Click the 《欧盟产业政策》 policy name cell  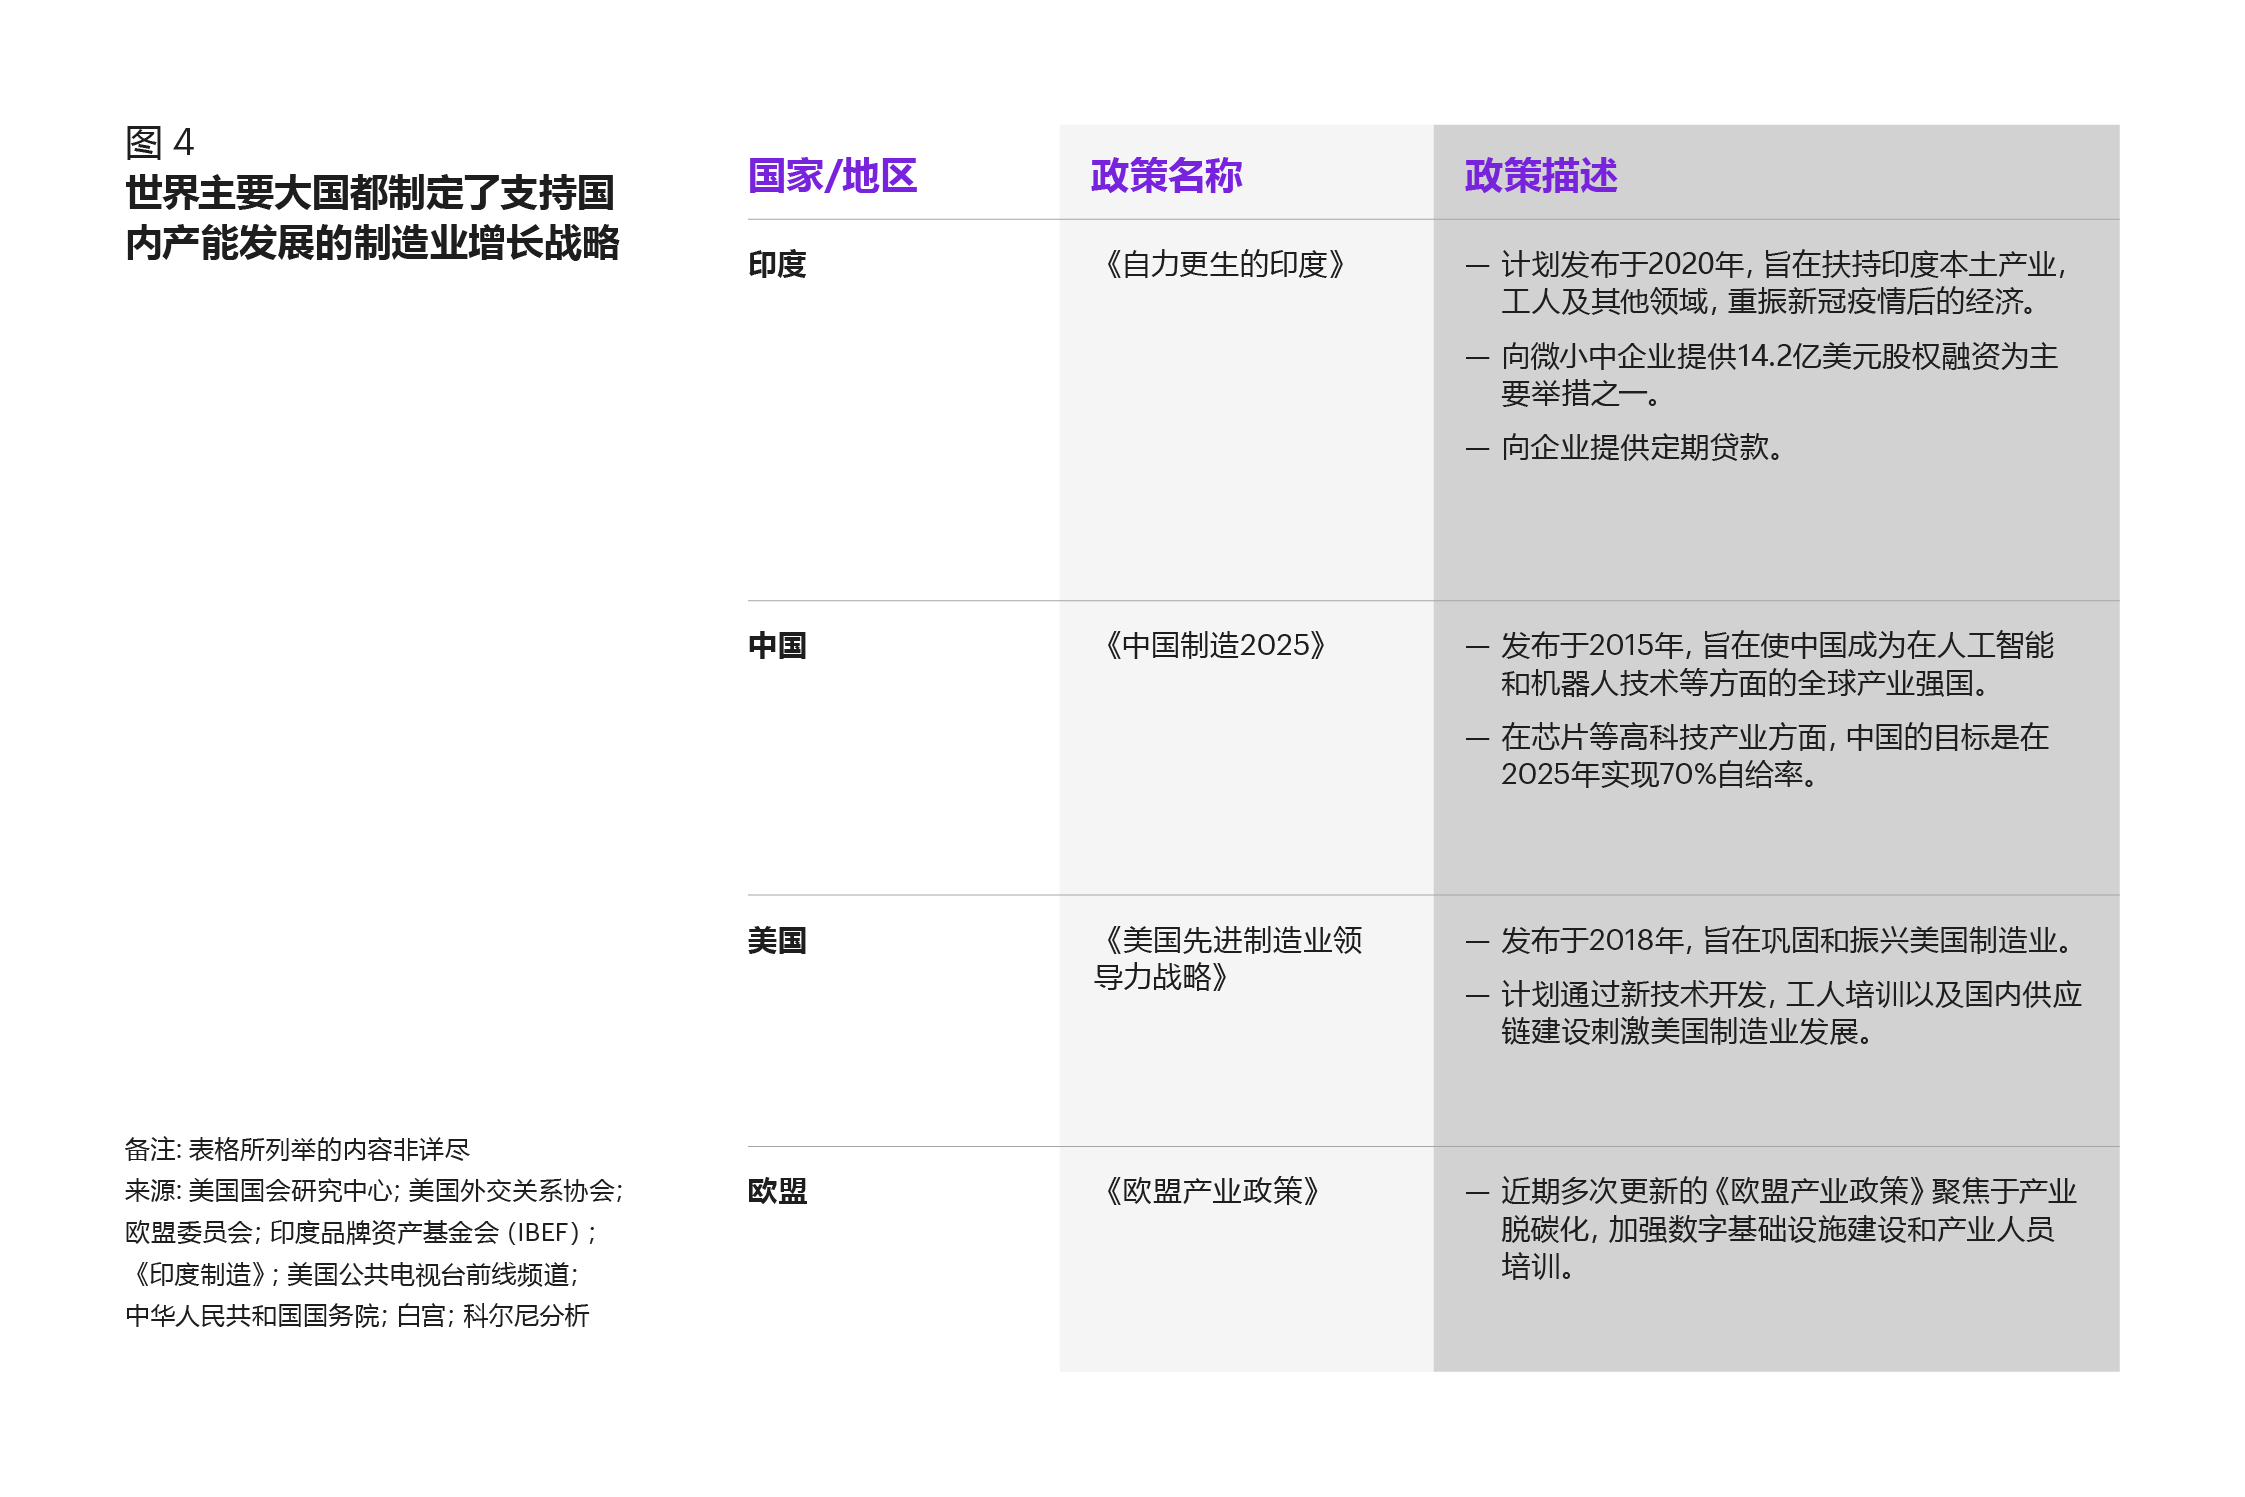pos(1212,1192)
